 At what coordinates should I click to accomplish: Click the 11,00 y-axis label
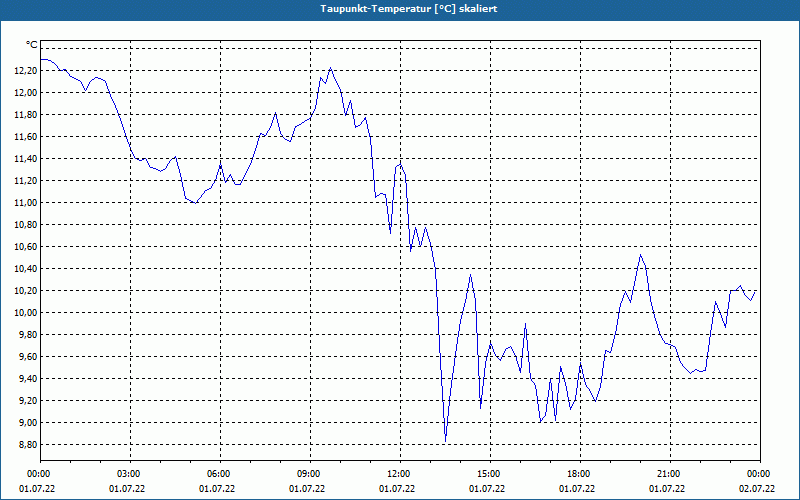pos(26,203)
